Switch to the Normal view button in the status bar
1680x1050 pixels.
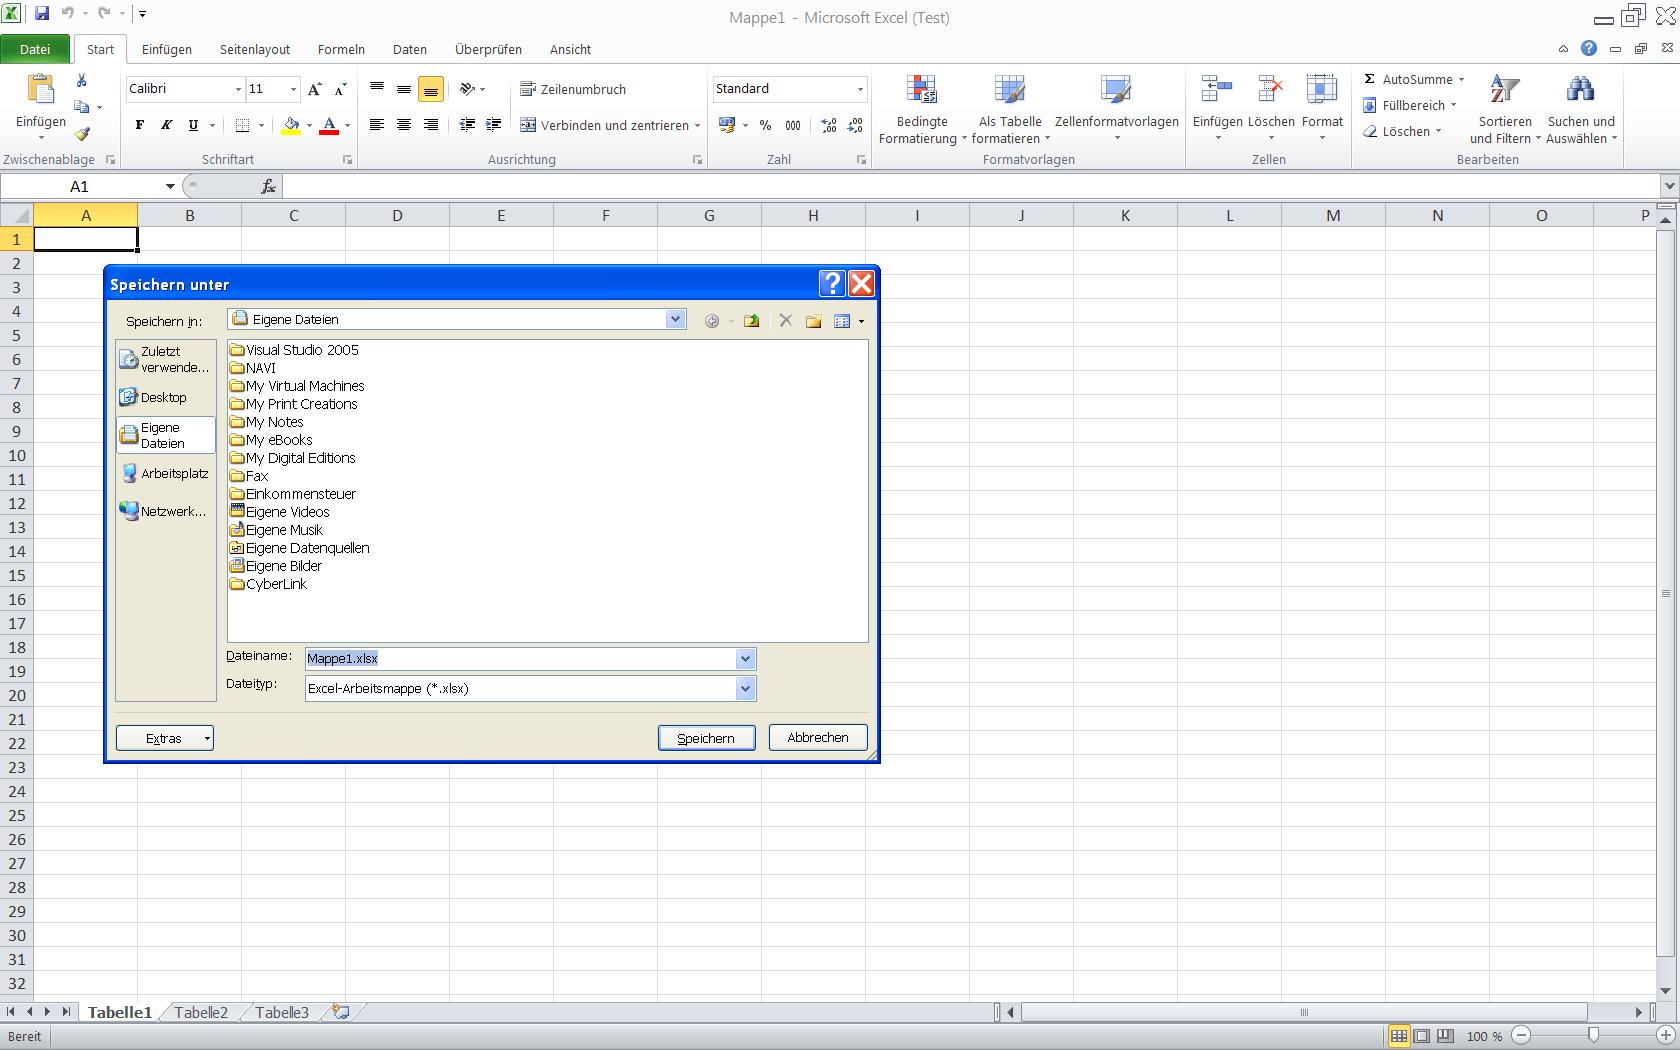[1399, 1036]
